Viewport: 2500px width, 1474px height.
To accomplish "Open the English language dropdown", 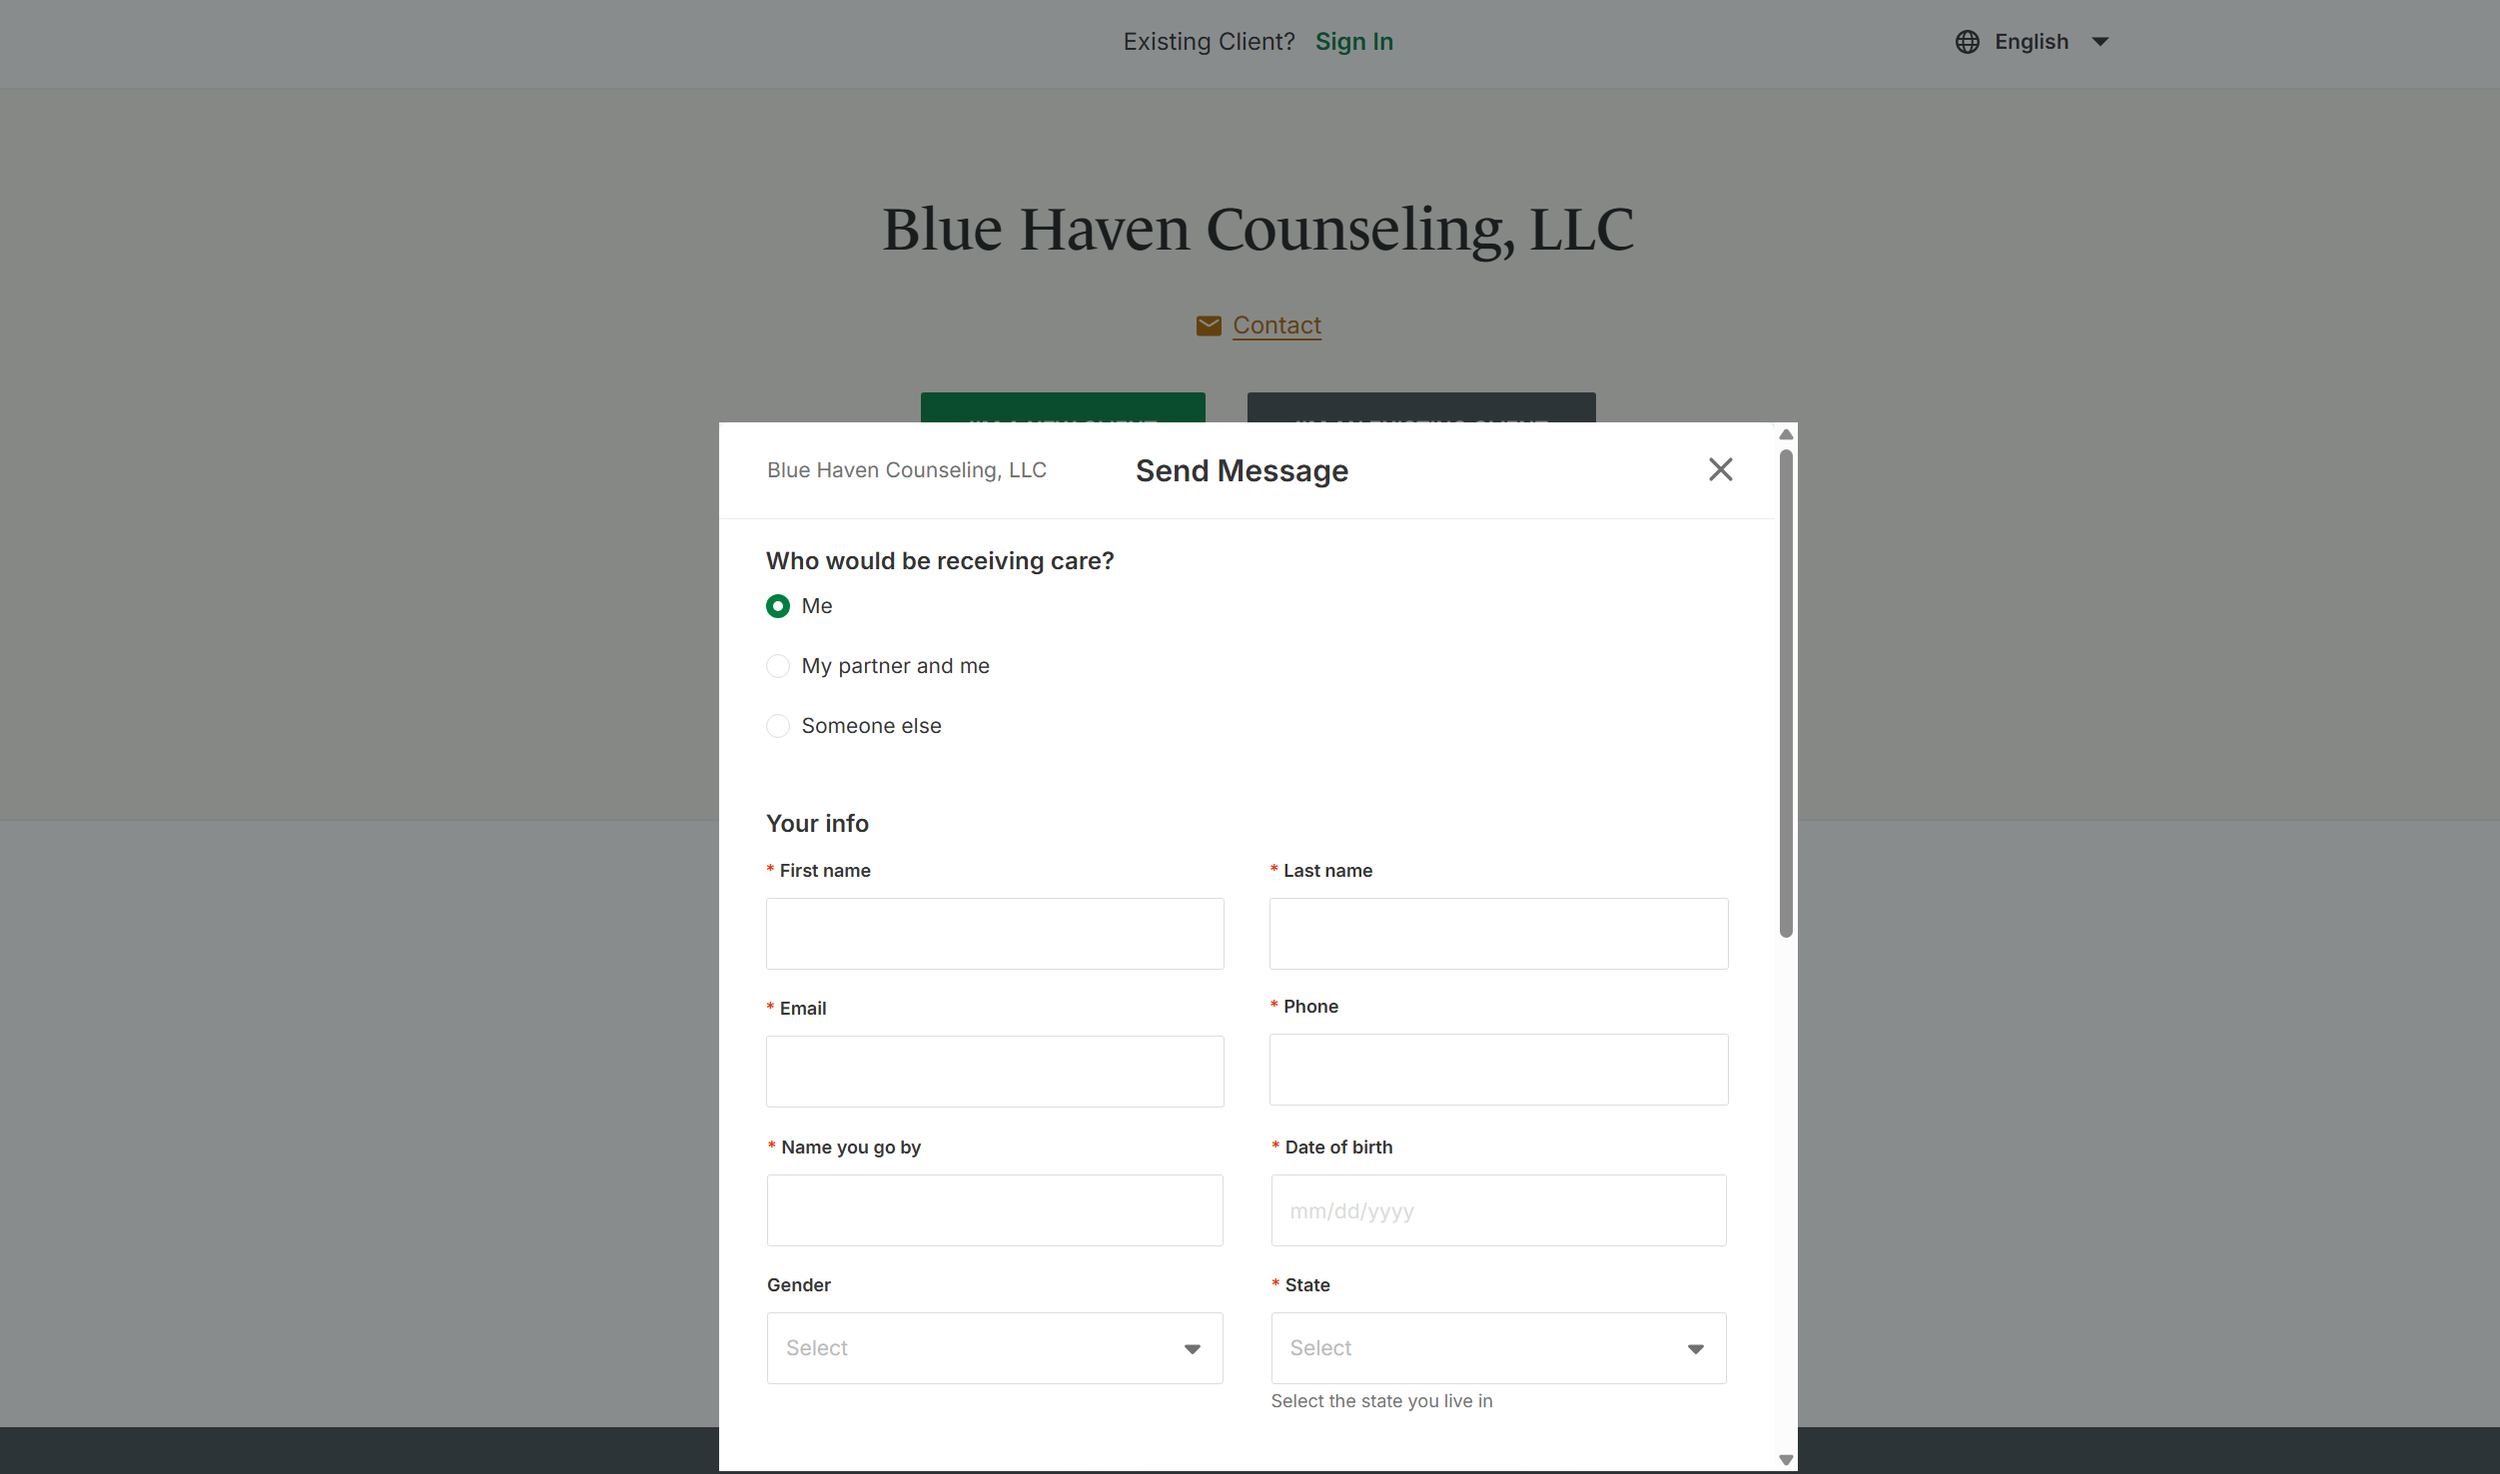I will point(2032,42).
